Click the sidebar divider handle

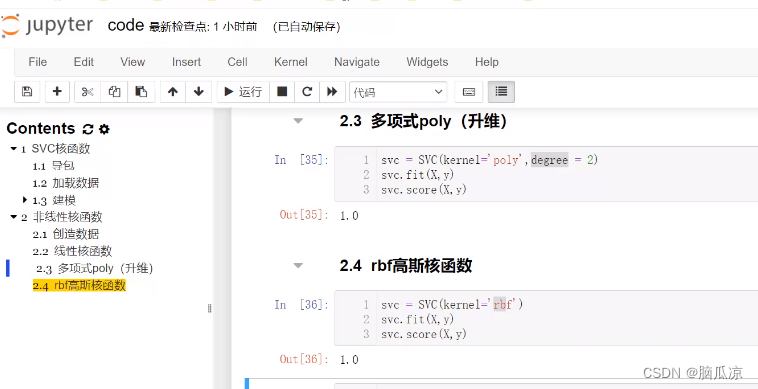pyautogui.click(x=209, y=308)
